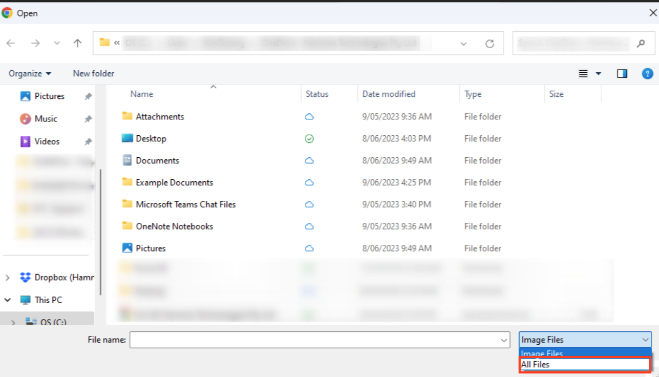
Task: Click 'Microsoft Teams Chat Files' folder name
Action: 186,204
